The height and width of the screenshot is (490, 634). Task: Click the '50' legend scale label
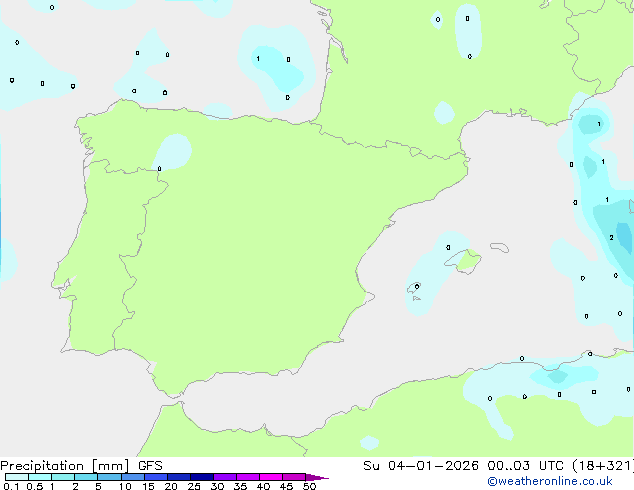click(309, 486)
